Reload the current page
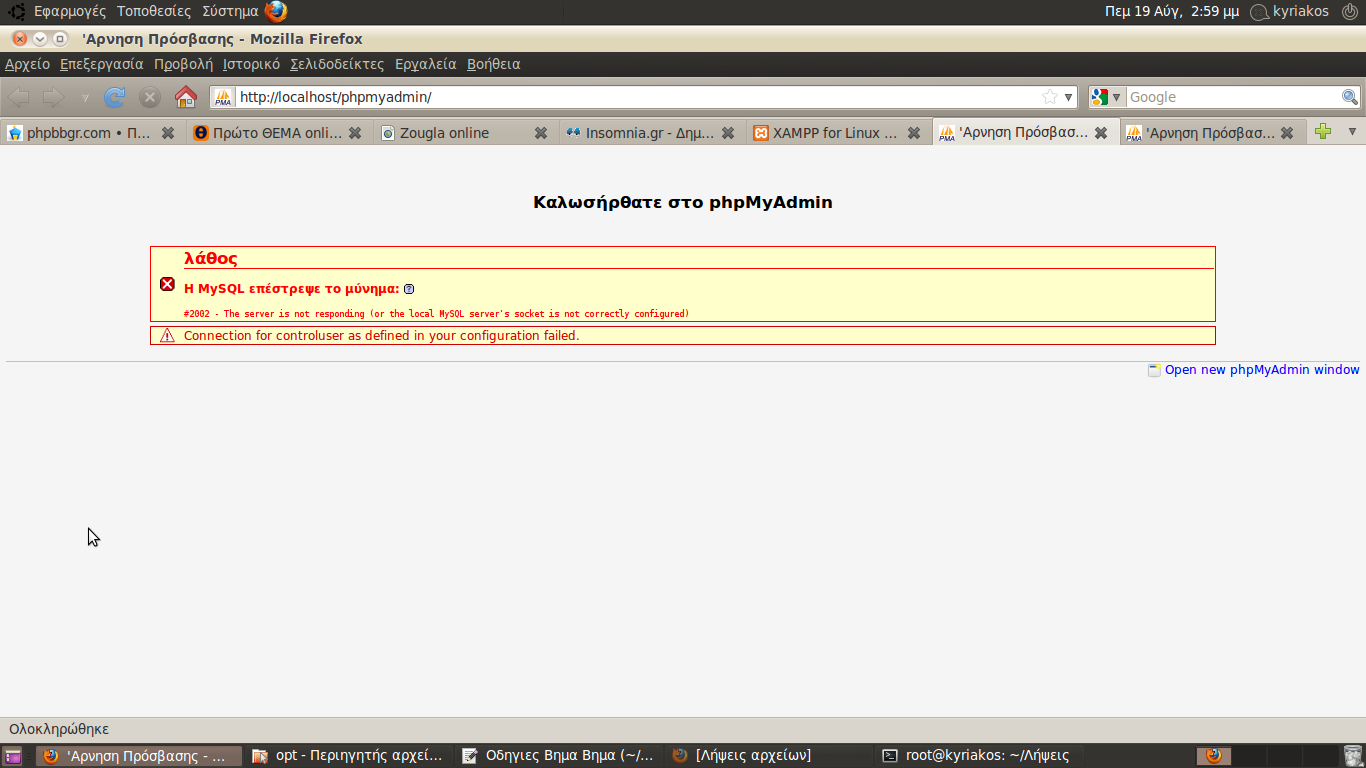 (115, 97)
